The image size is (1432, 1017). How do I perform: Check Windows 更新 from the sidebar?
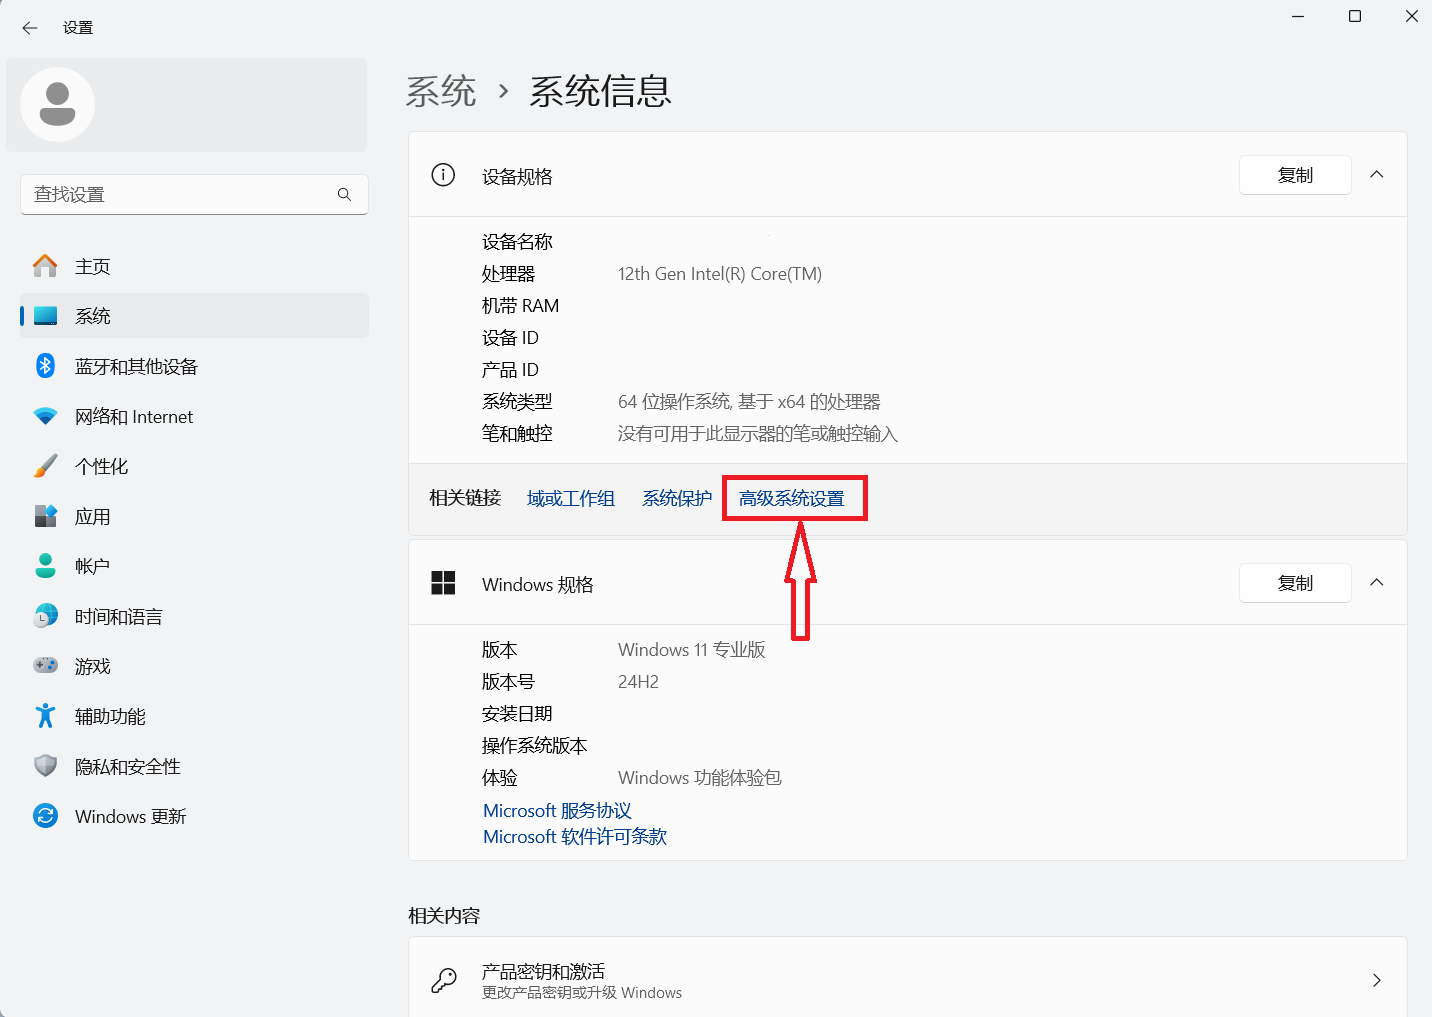(x=130, y=816)
